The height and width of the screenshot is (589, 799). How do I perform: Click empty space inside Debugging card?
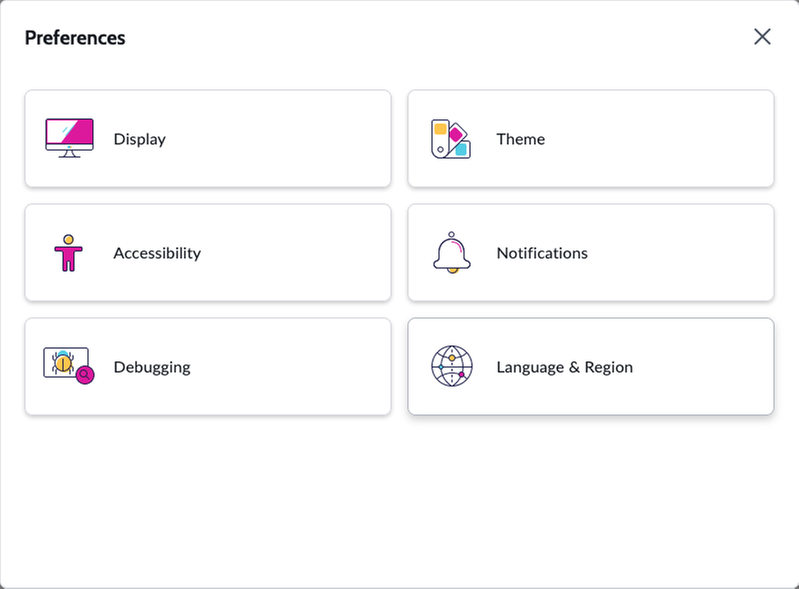pyautogui.click(x=290, y=367)
